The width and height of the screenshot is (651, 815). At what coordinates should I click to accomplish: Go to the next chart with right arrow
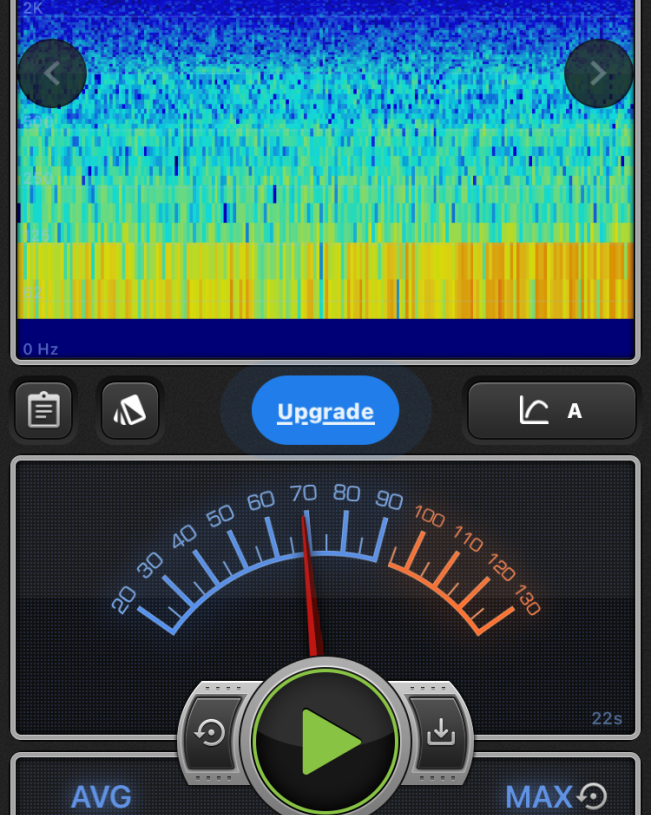[598, 73]
